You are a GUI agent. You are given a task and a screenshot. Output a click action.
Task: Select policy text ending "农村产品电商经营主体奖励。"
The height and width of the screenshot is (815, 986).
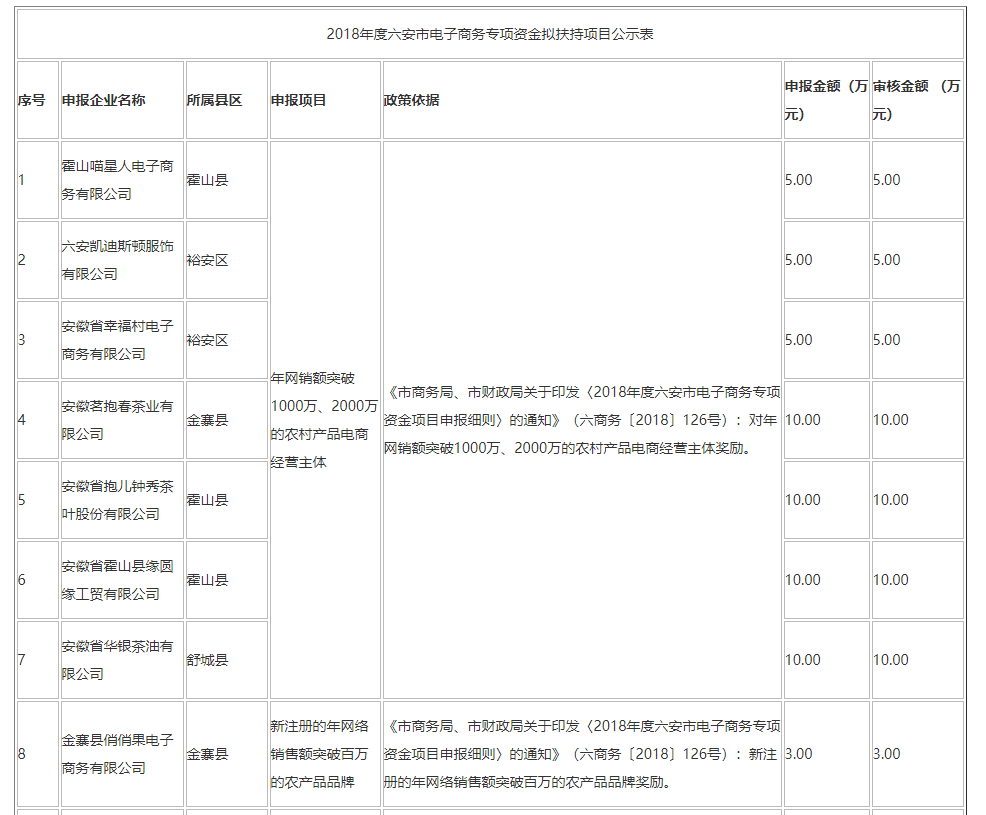[582, 420]
